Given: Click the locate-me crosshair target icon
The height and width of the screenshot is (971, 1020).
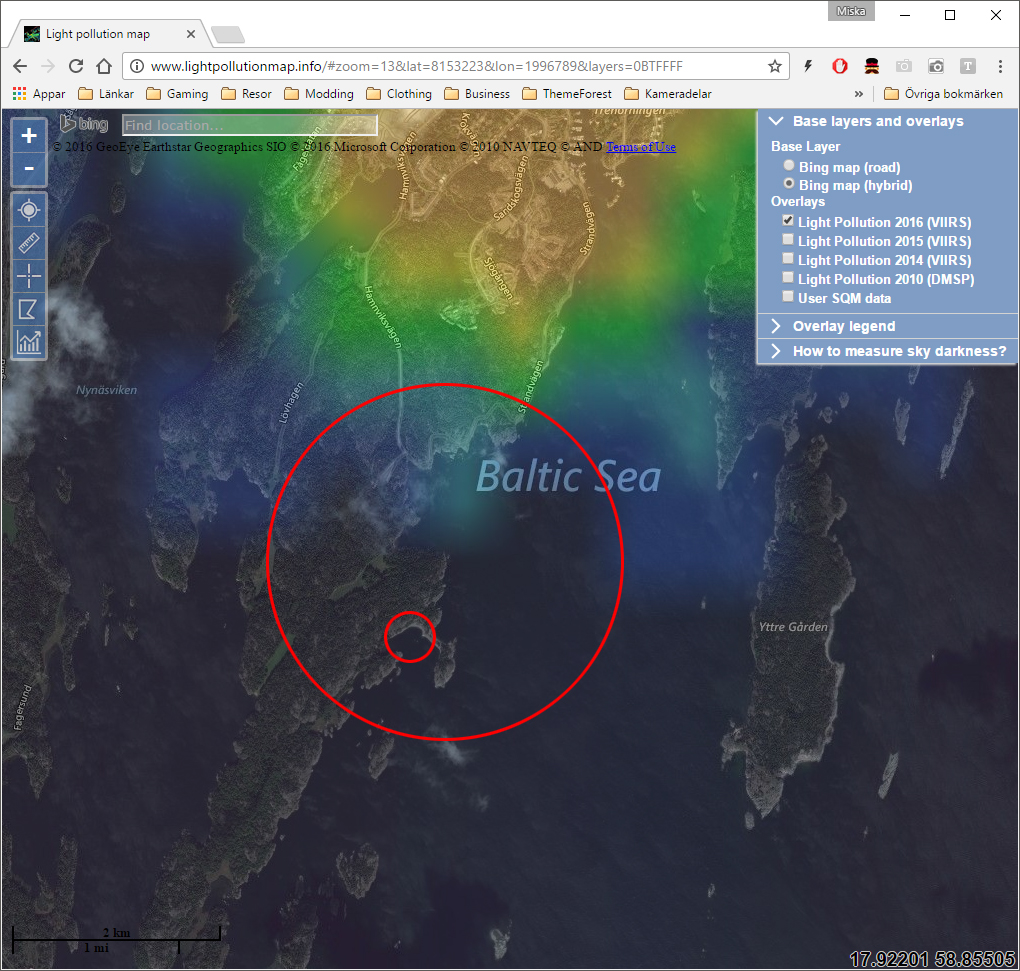Looking at the screenshot, I should coord(29,210).
